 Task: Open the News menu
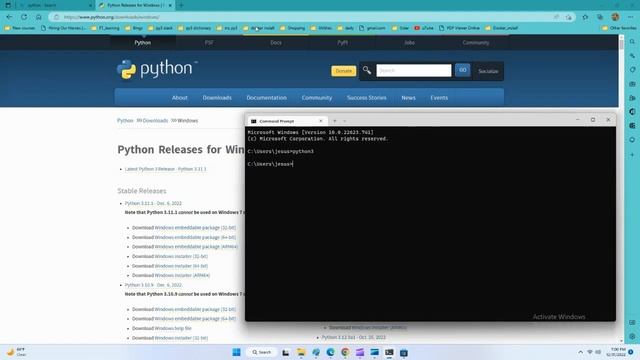point(408,98)
